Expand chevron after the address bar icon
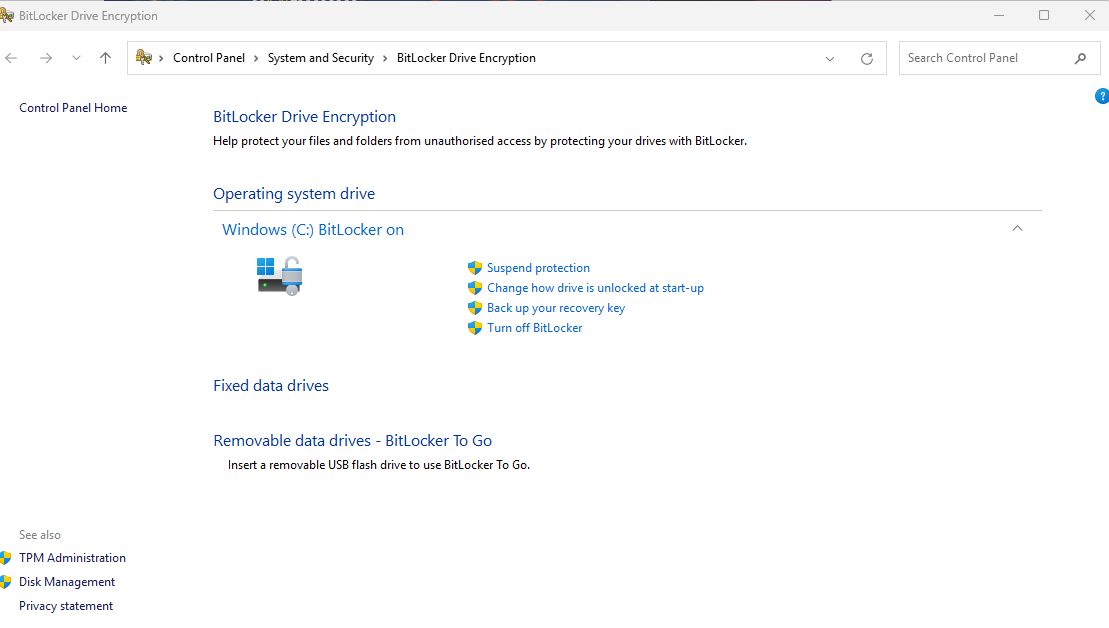 click(161, 58)
